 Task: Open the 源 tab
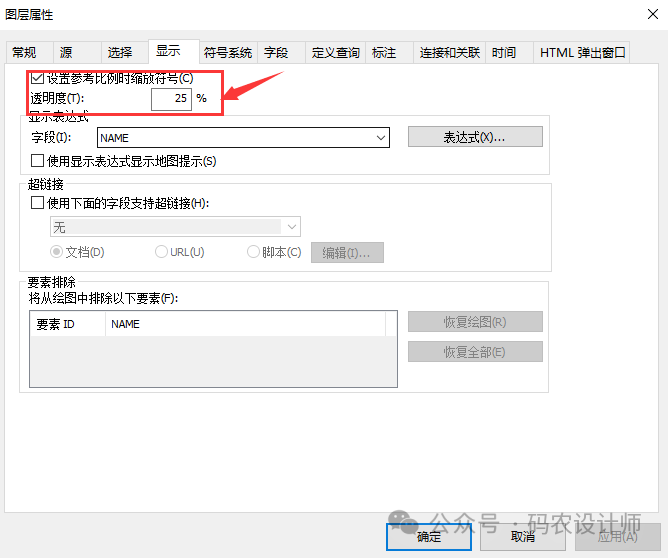pyautogui.click(x=66, y=53)
